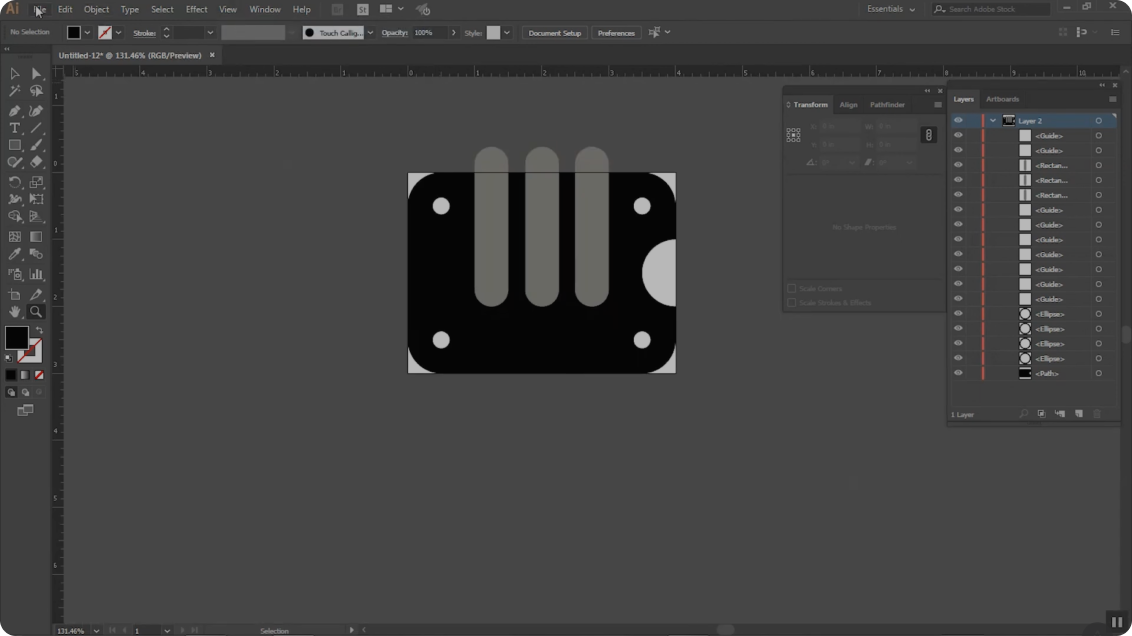Switch to the Artboards tab
The height and width of the screenshot is (636, 1132).
click(1002, 98)
